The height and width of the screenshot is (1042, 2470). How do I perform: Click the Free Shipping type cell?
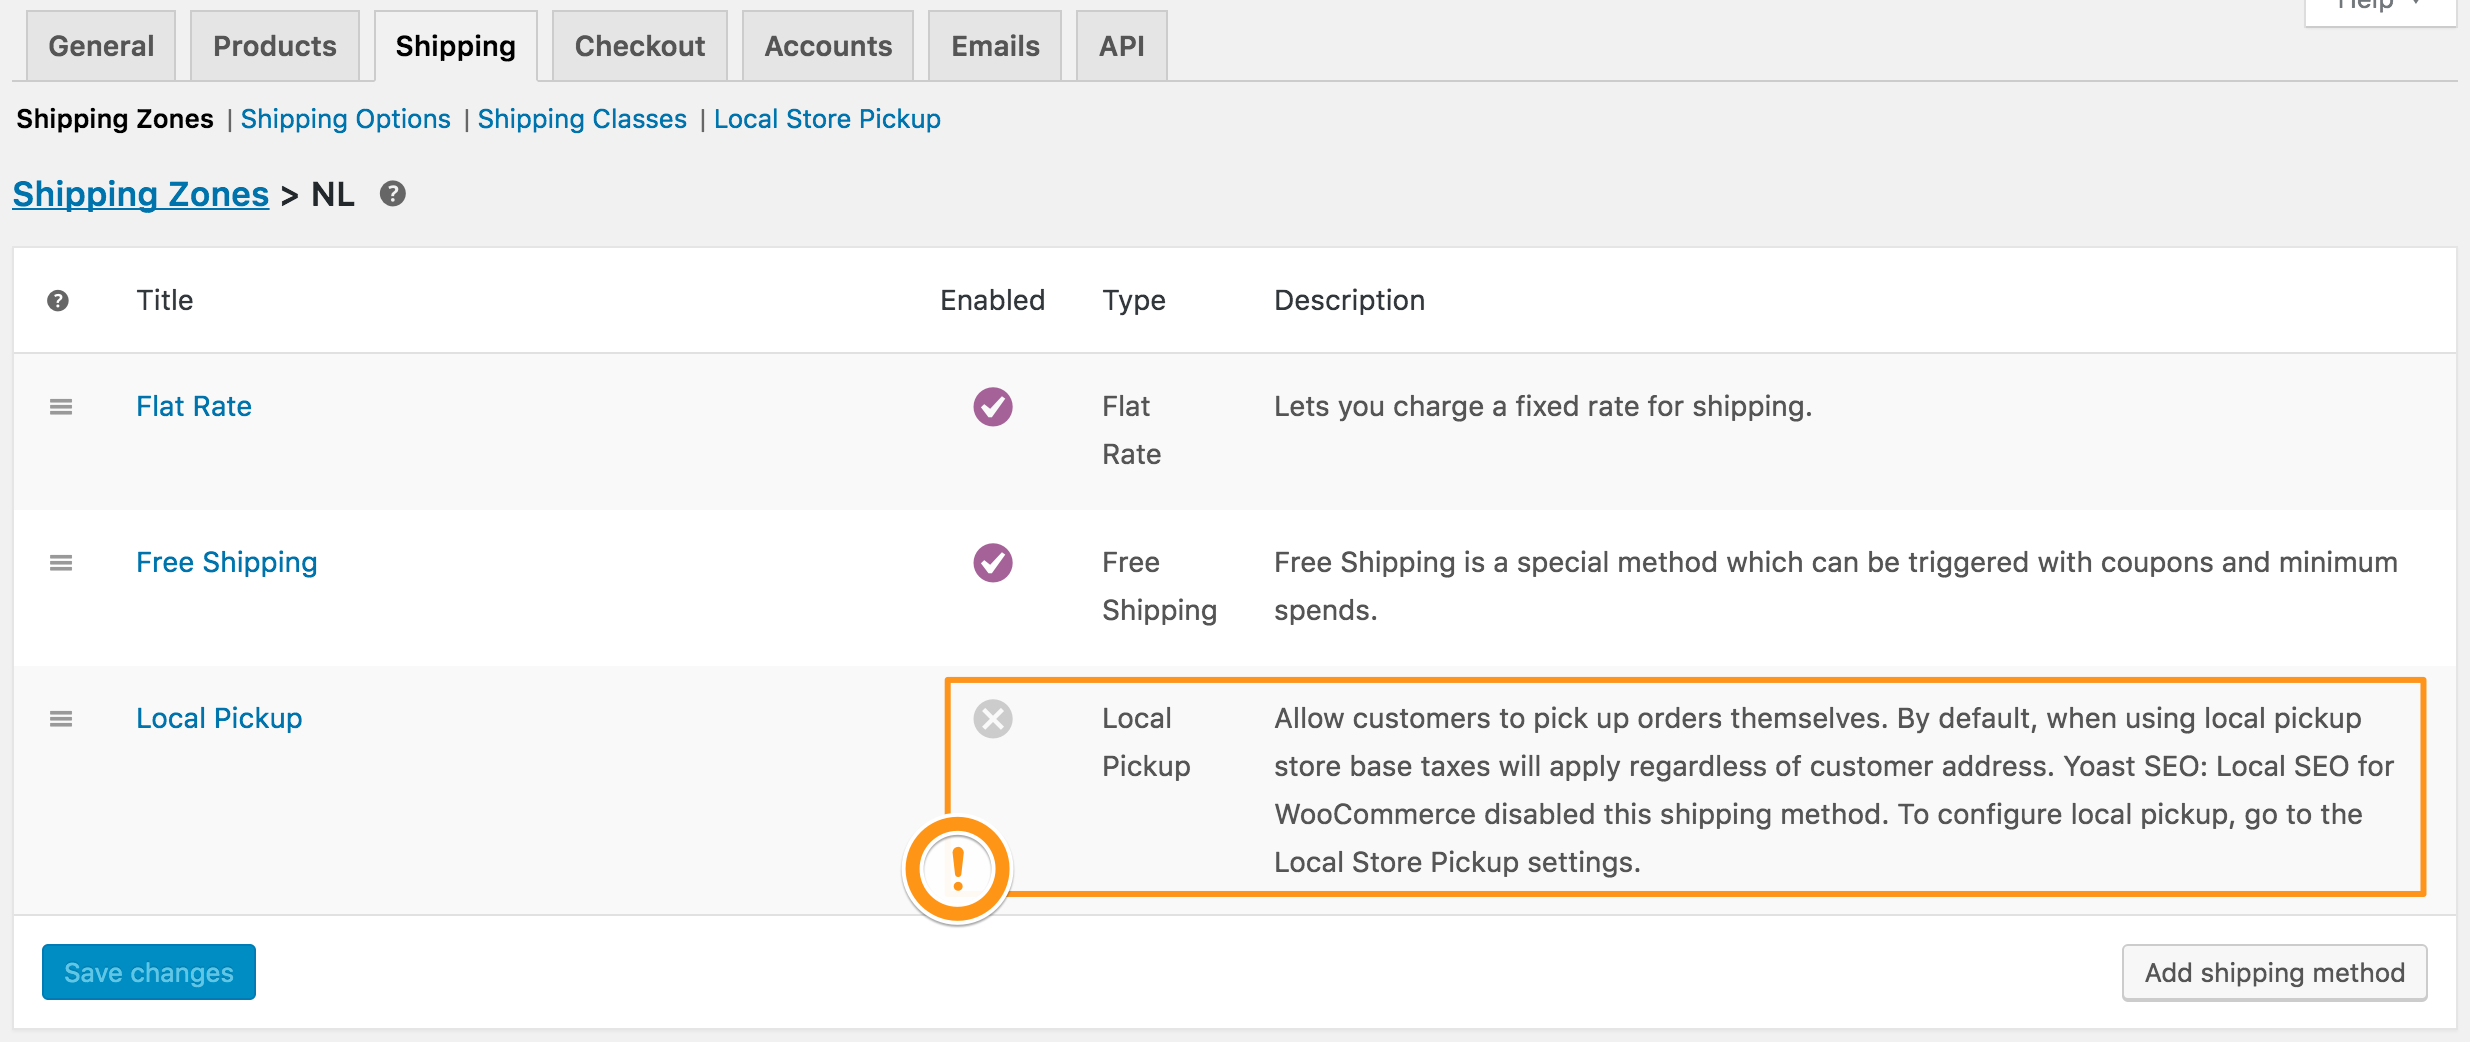1160,586
